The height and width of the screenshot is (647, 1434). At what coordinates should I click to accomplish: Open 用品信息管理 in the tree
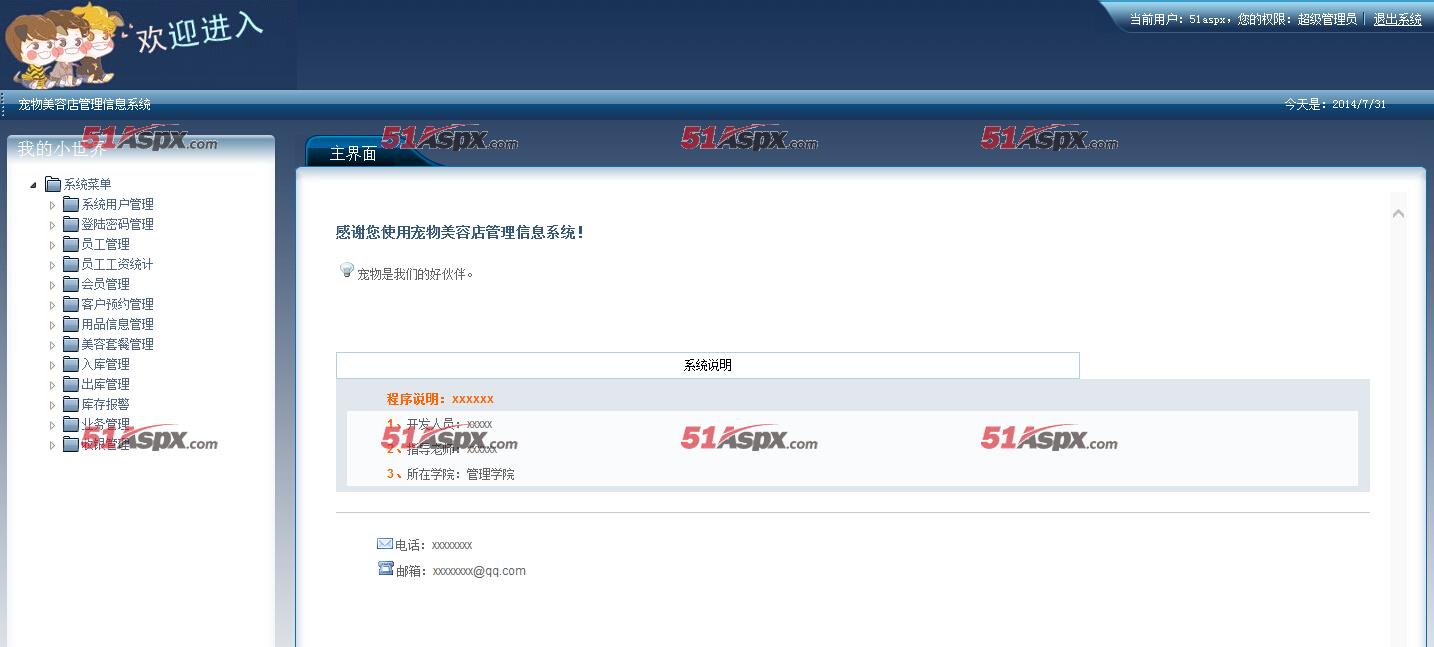pos(118,324)
